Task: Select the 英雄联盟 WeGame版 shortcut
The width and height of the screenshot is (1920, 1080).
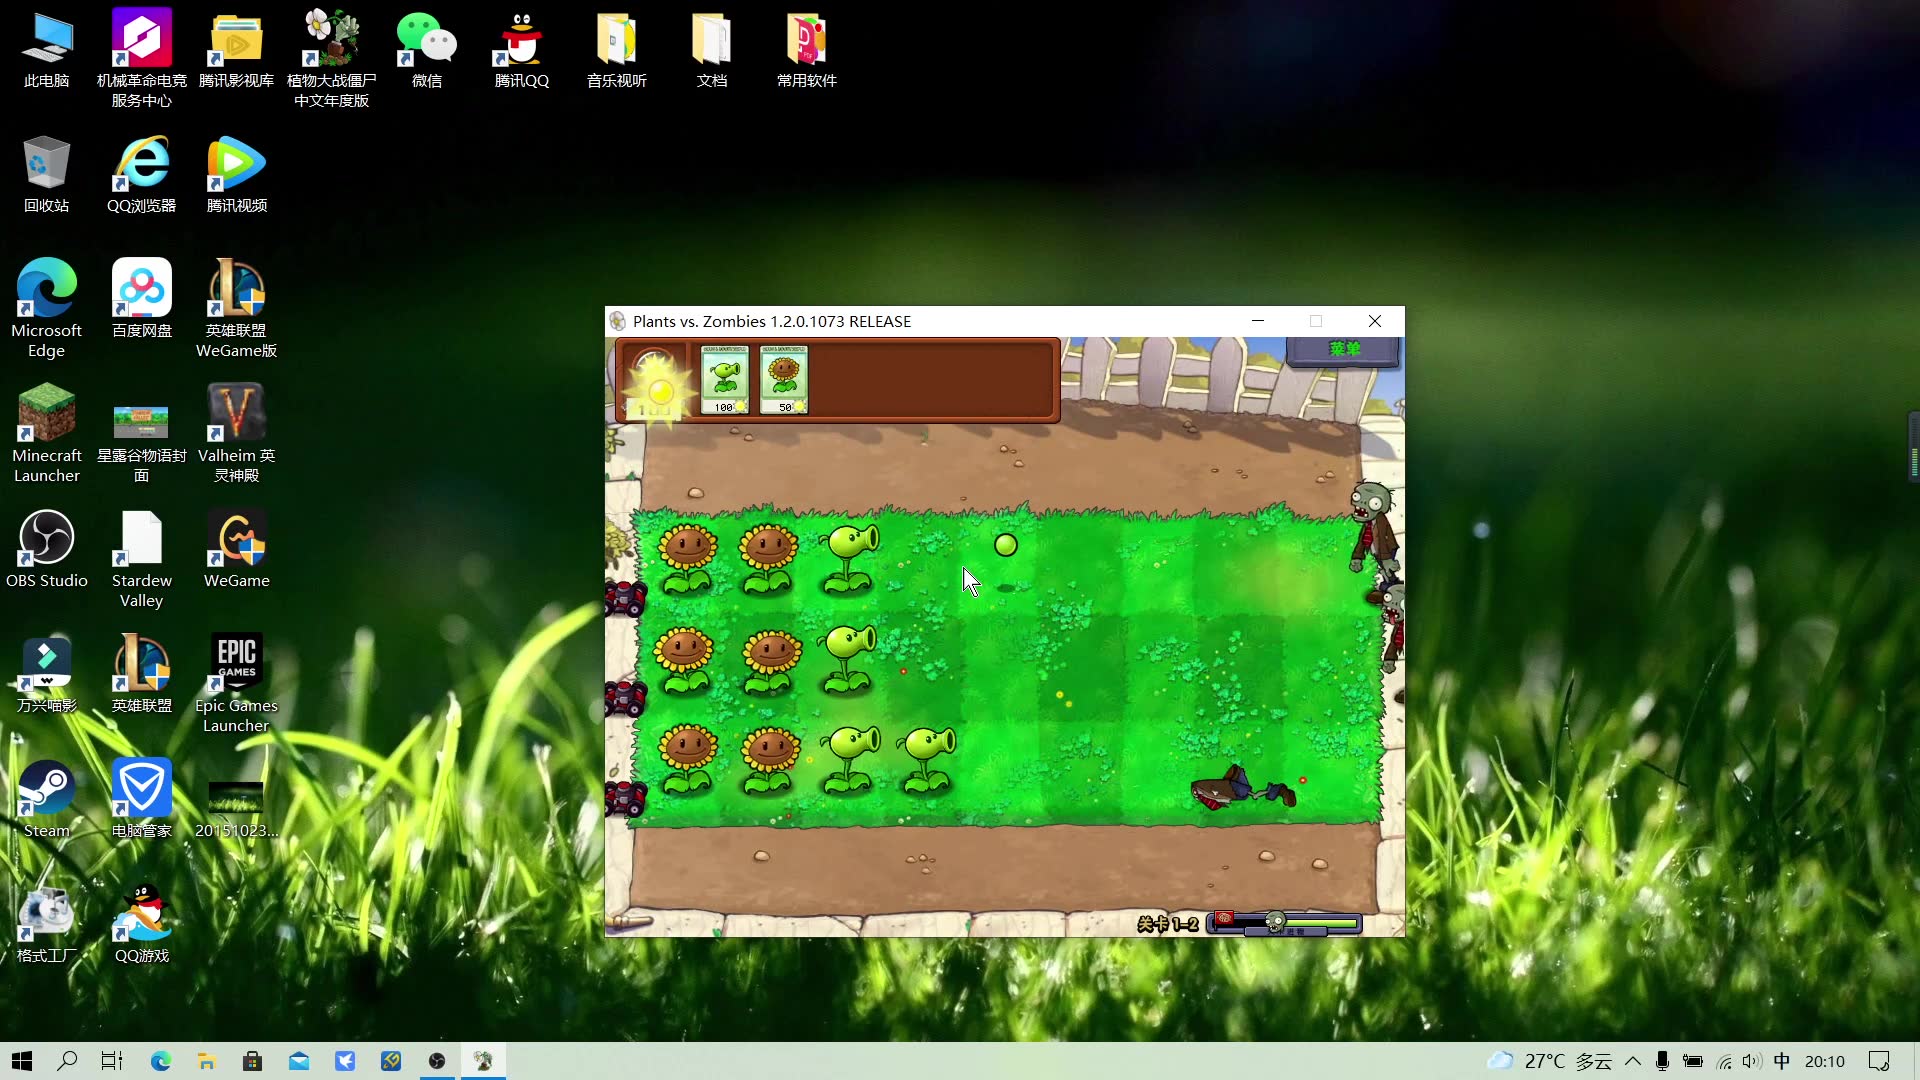Action: pos(237,309)
